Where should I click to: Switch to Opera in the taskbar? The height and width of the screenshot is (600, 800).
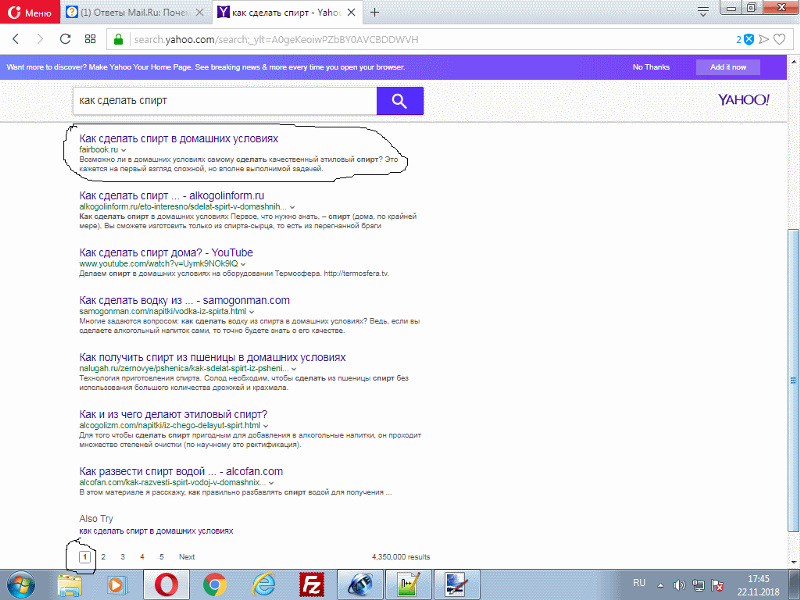(x=166, y=585)
